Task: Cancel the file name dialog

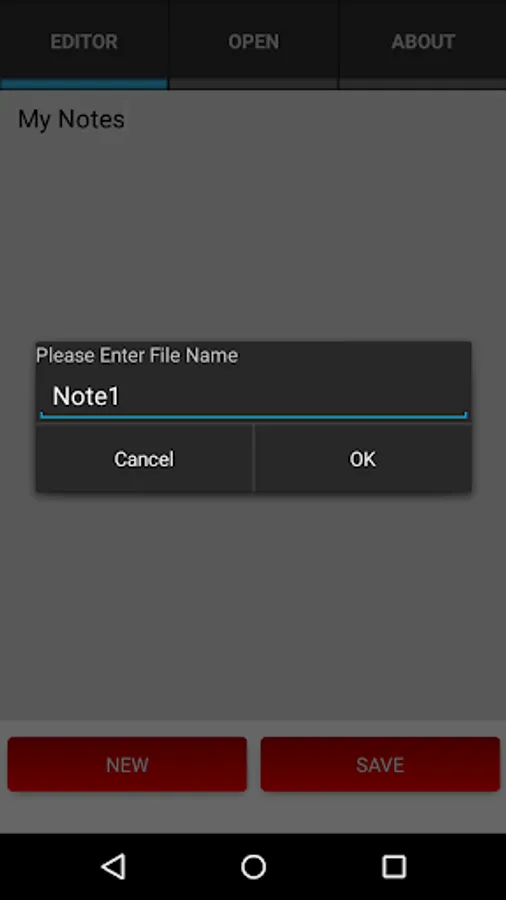Action: point(144,459)
